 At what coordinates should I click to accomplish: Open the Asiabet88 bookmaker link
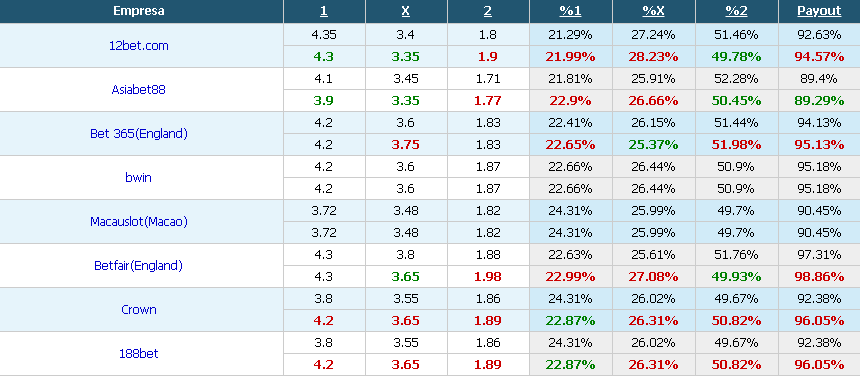pyautogui.click(x=138, y=90)
